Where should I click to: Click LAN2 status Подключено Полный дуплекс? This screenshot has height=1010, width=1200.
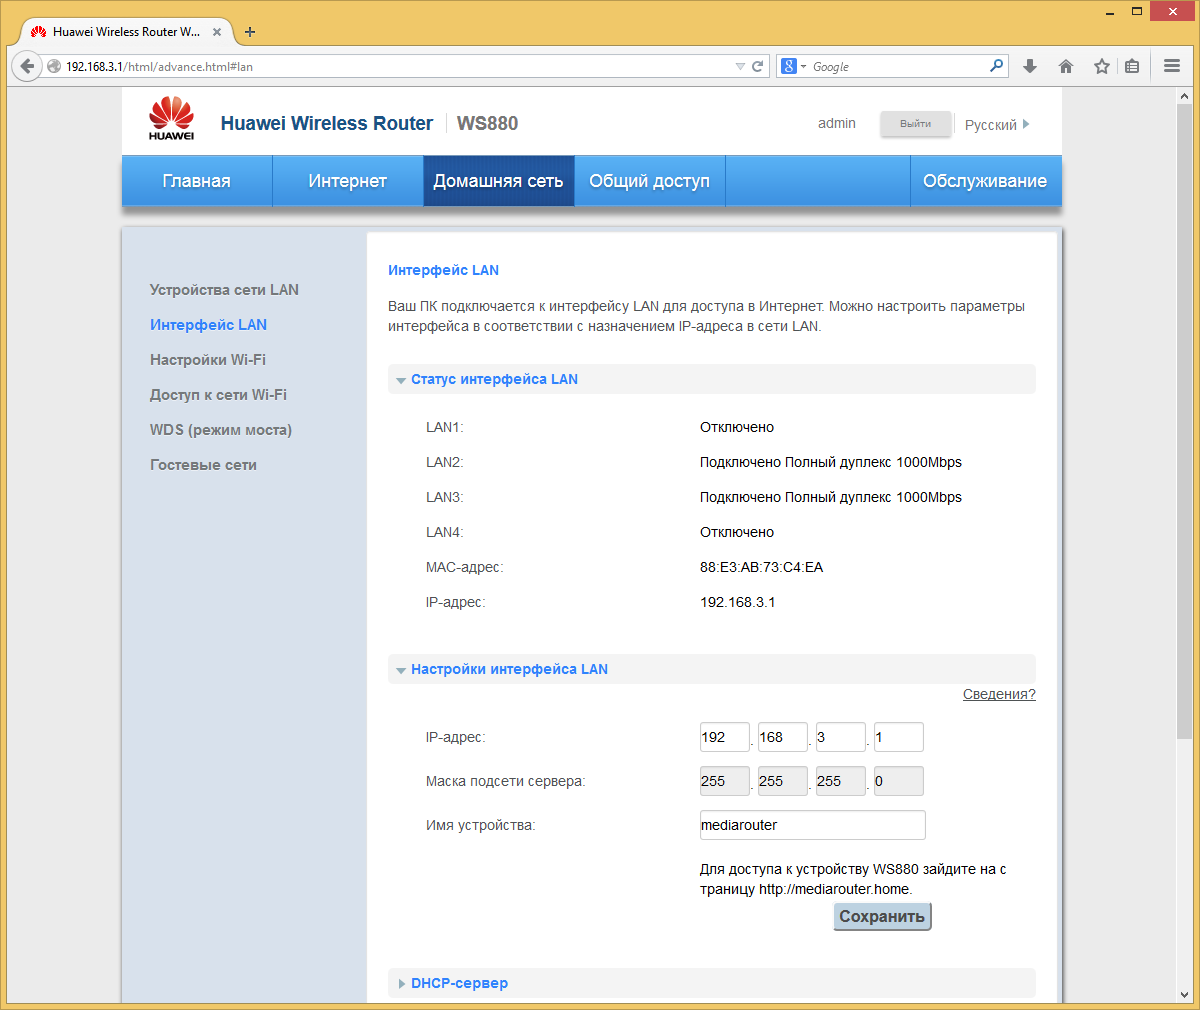point(831,462)
